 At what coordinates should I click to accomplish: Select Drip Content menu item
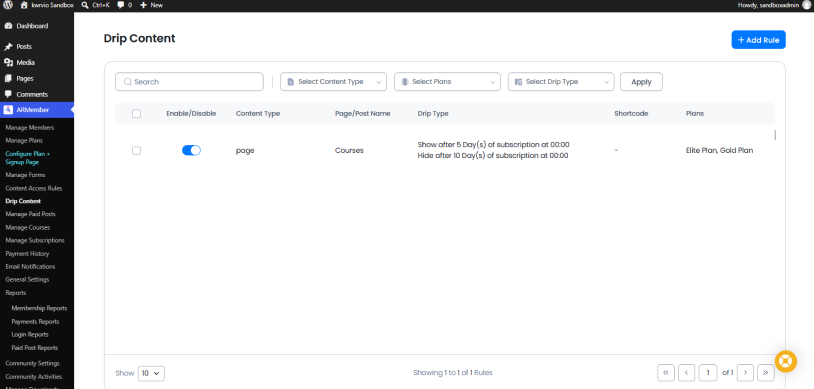pos(23,201)
